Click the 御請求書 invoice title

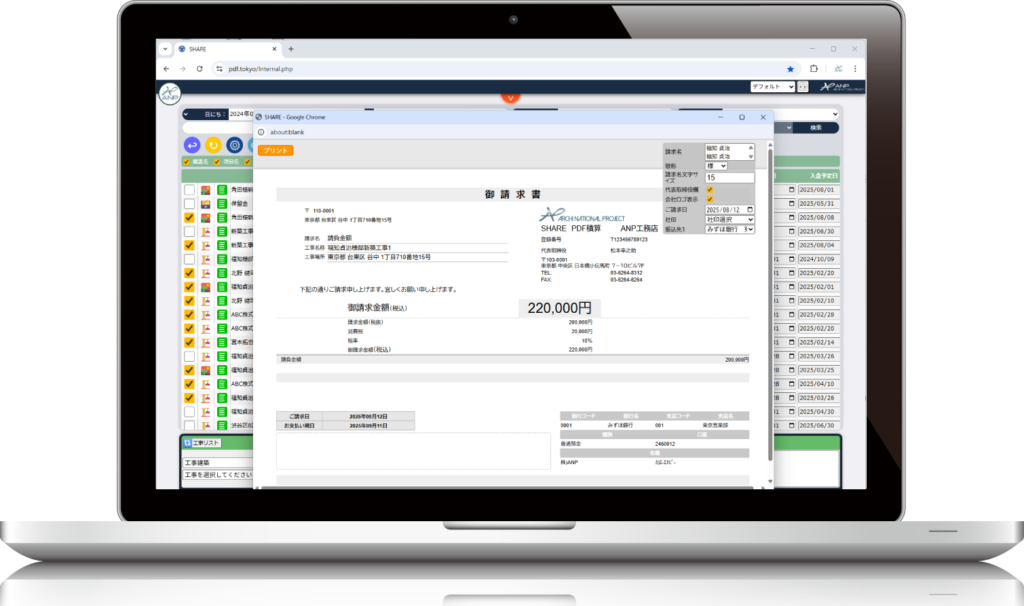tap(513, 195)
